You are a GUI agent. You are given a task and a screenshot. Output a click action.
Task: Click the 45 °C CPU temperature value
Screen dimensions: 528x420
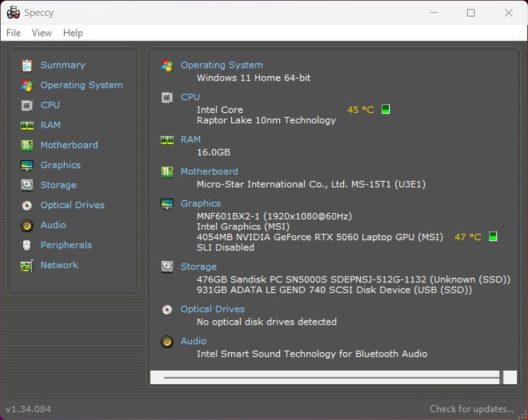pyautogui.click(x=360, y=110)
